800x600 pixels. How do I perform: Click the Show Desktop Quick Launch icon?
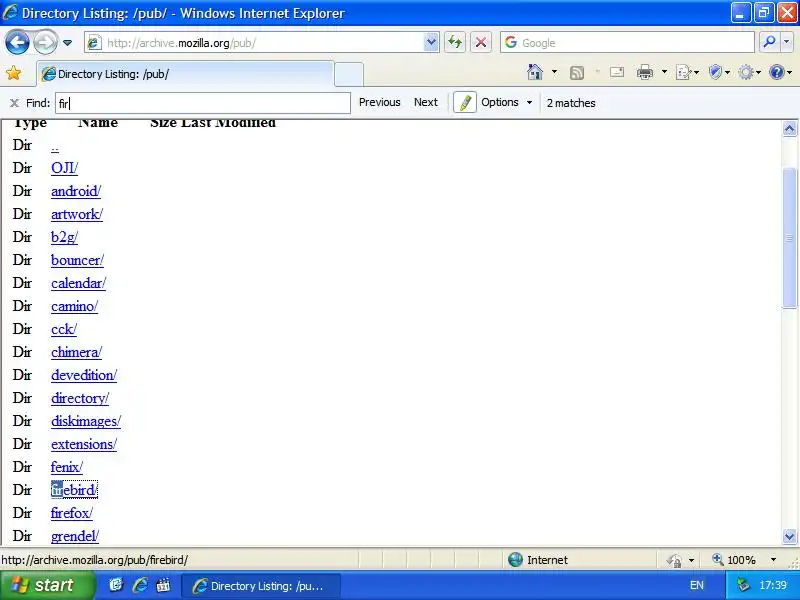click(x=116, y=585)
